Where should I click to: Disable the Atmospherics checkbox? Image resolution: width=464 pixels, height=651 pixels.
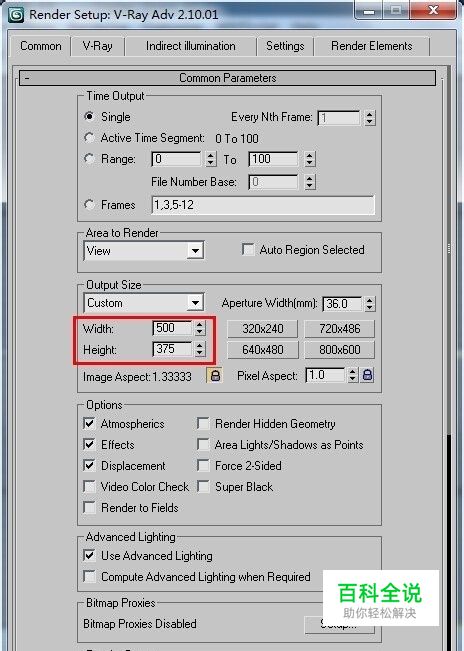click(x=89, y=423)
